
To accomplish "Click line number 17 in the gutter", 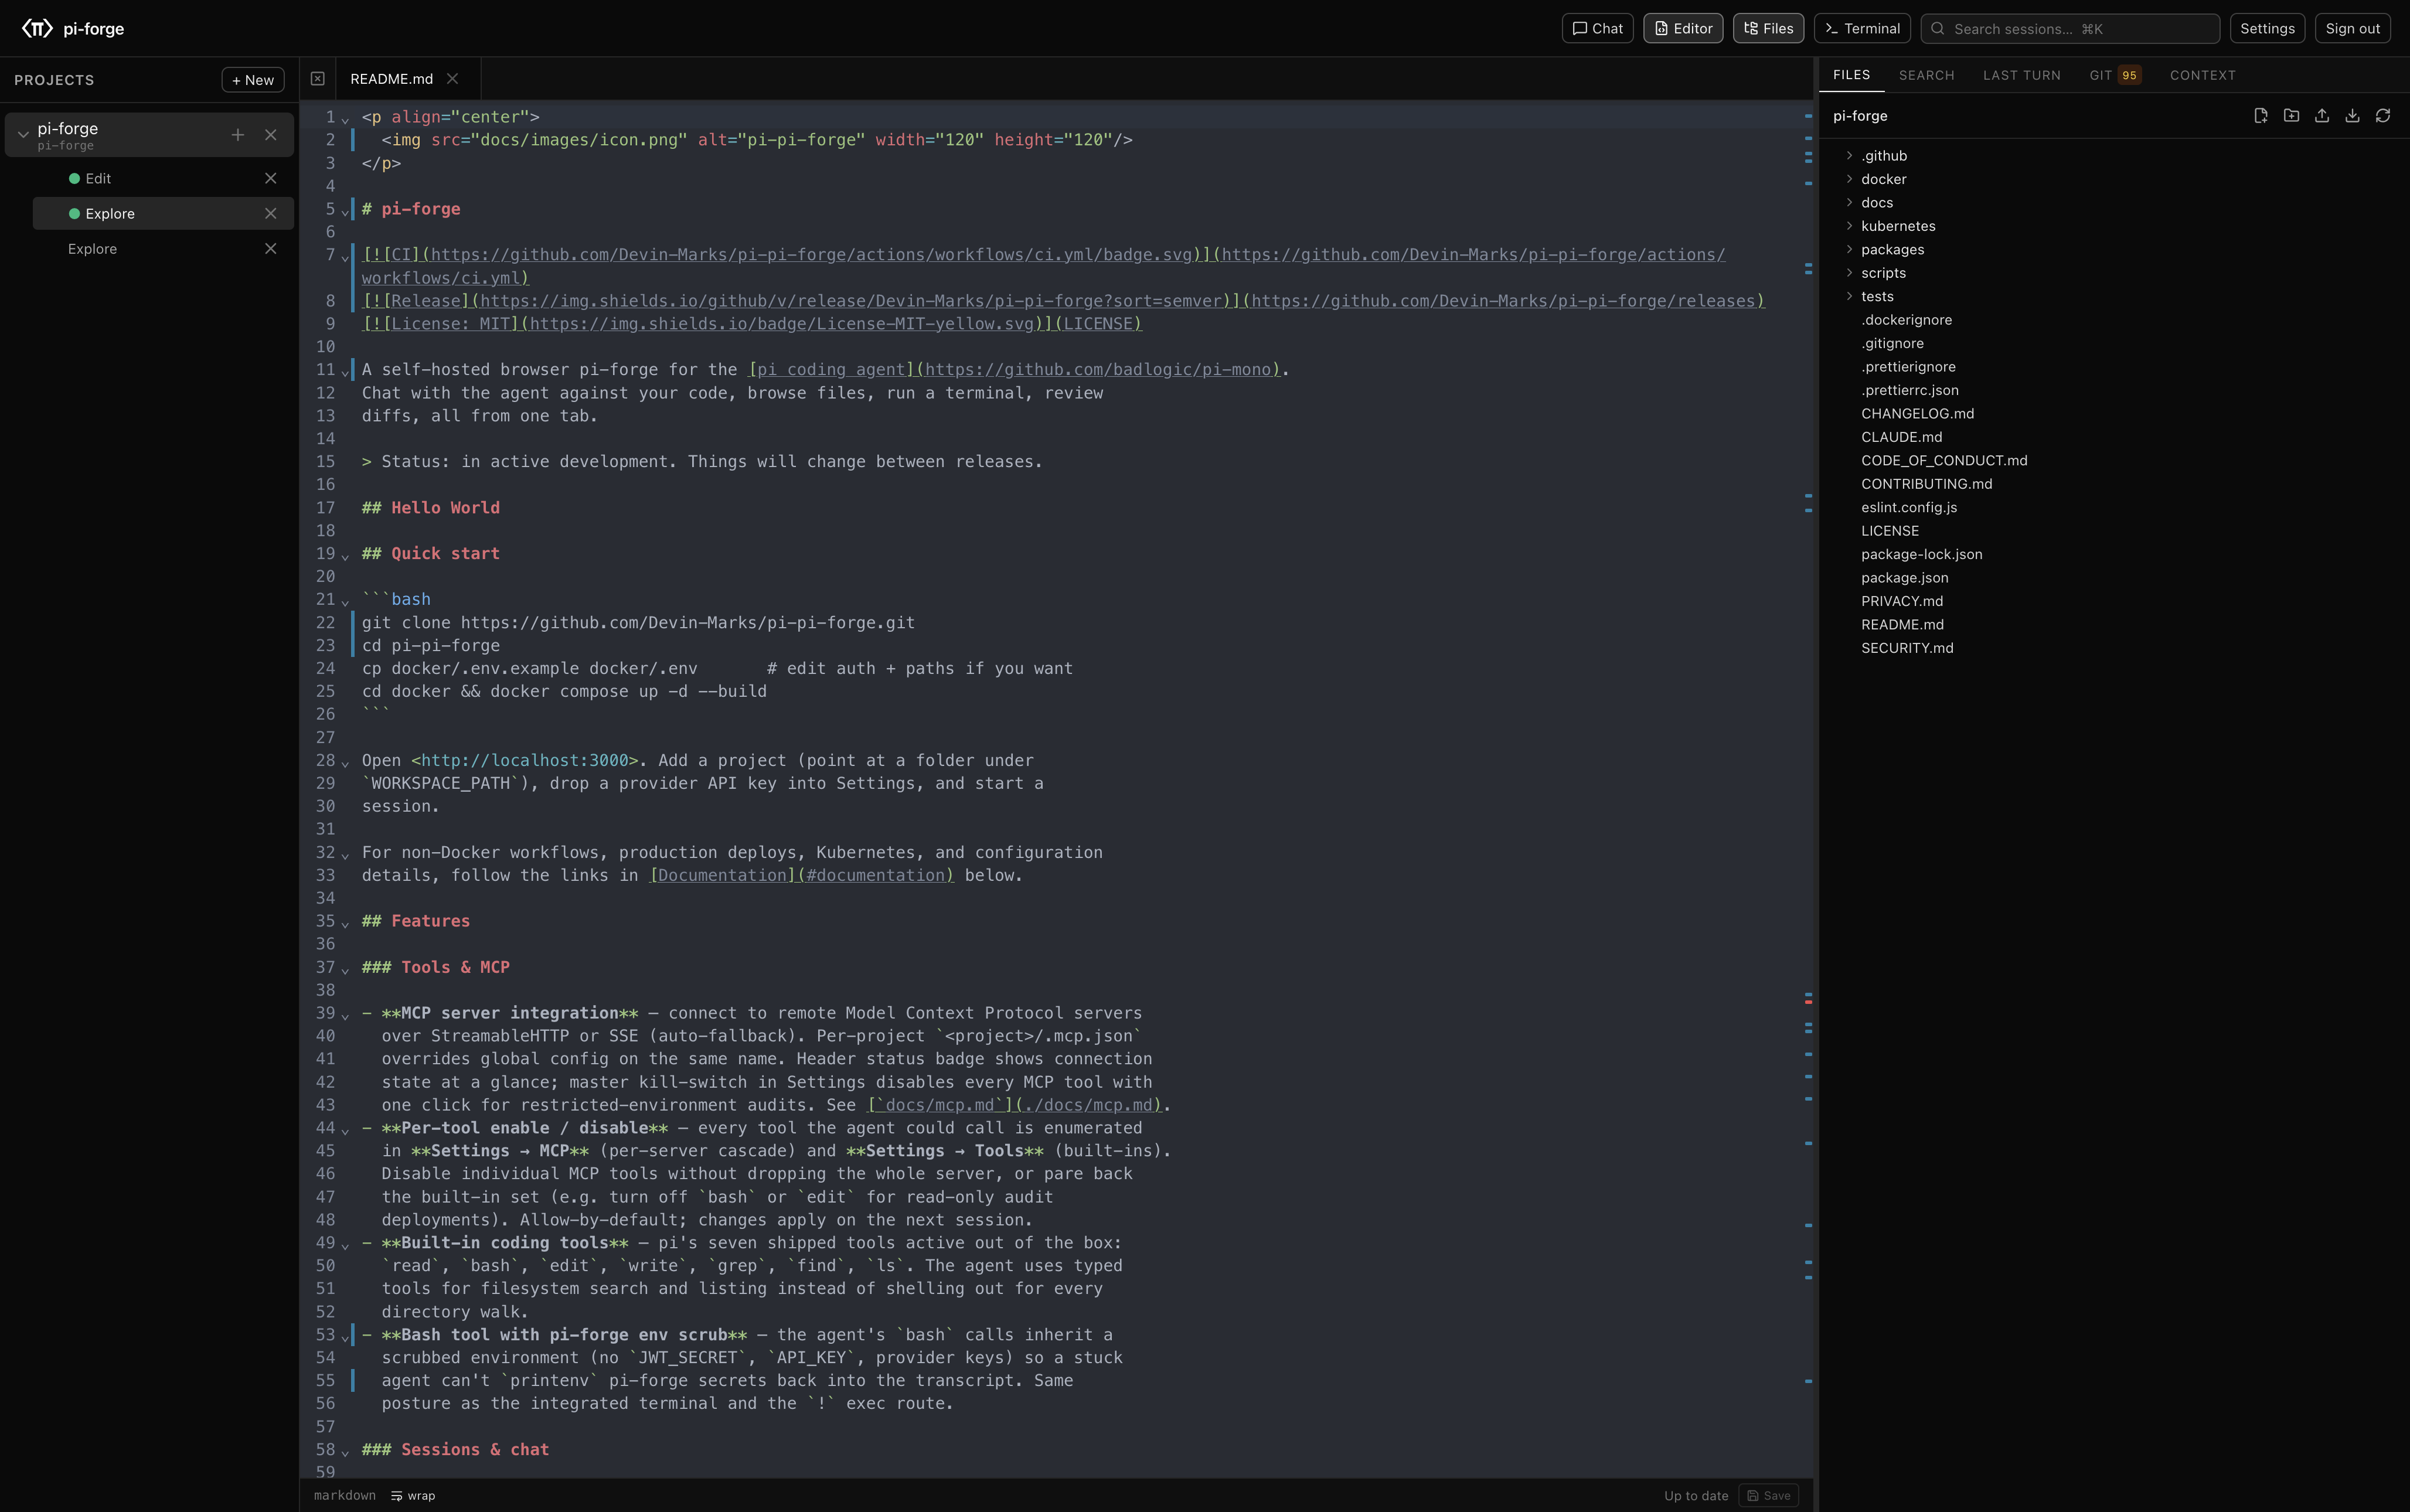I will [325, 508].
